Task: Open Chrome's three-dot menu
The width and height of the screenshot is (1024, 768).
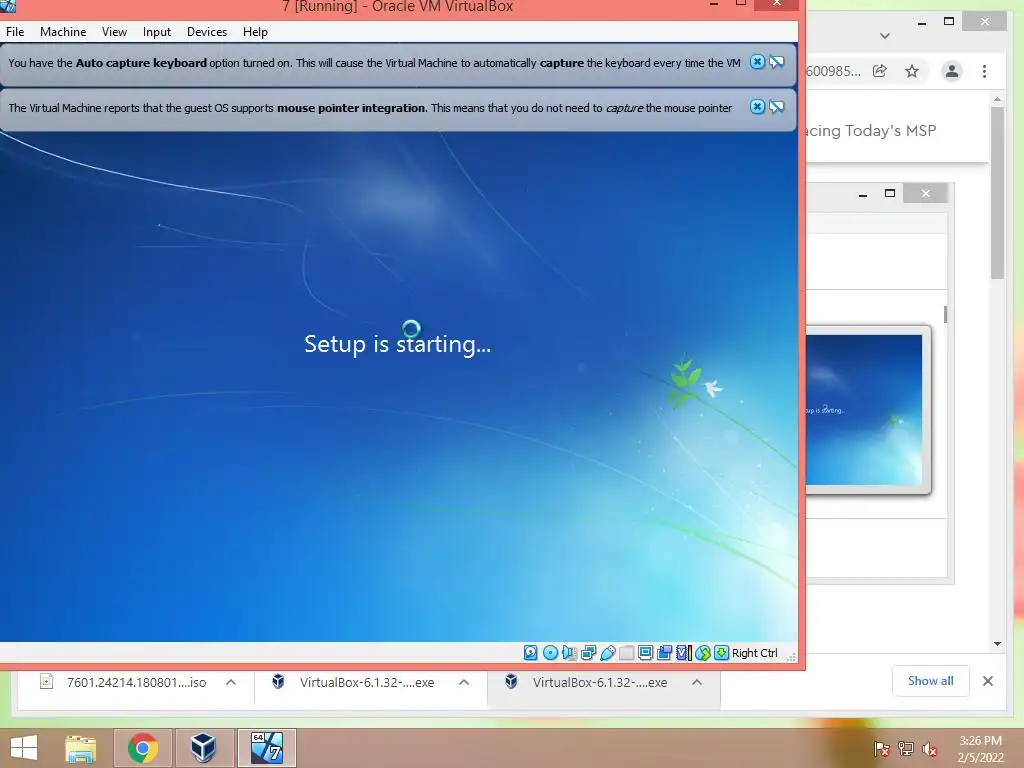Action: (984, 71)
